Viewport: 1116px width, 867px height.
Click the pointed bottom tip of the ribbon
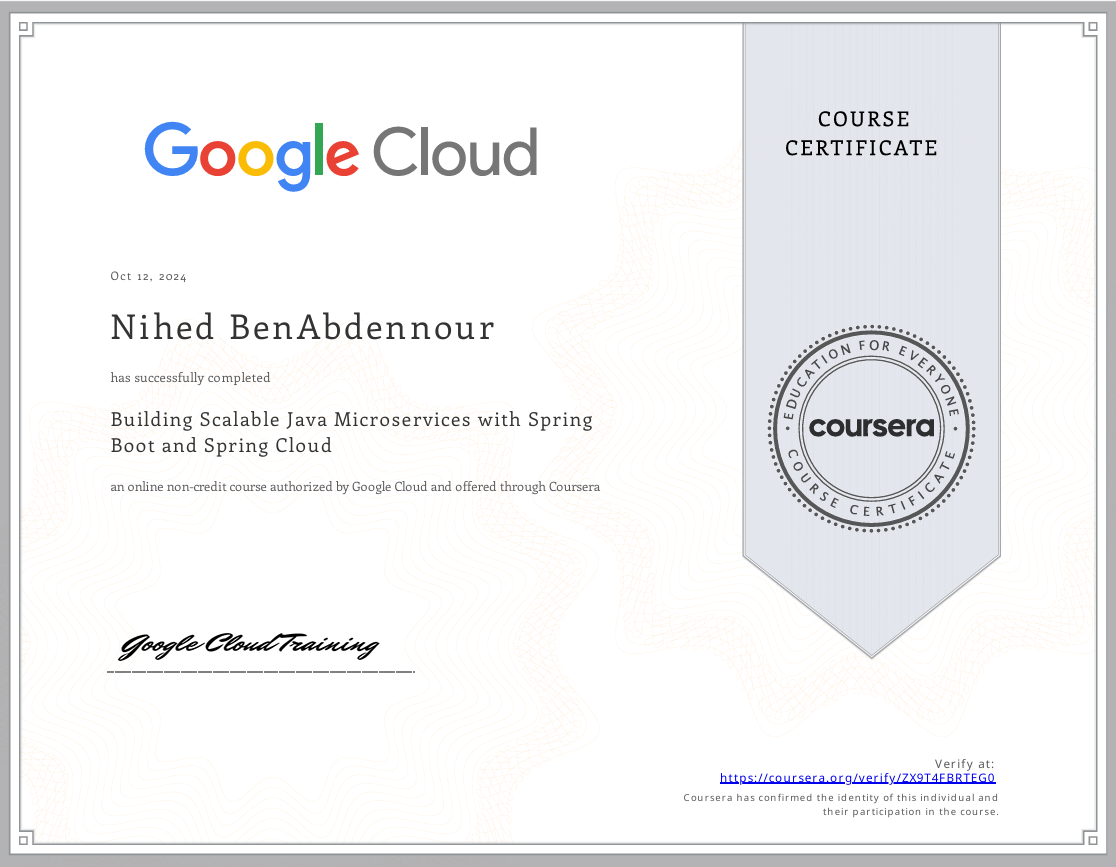point(871,652)
